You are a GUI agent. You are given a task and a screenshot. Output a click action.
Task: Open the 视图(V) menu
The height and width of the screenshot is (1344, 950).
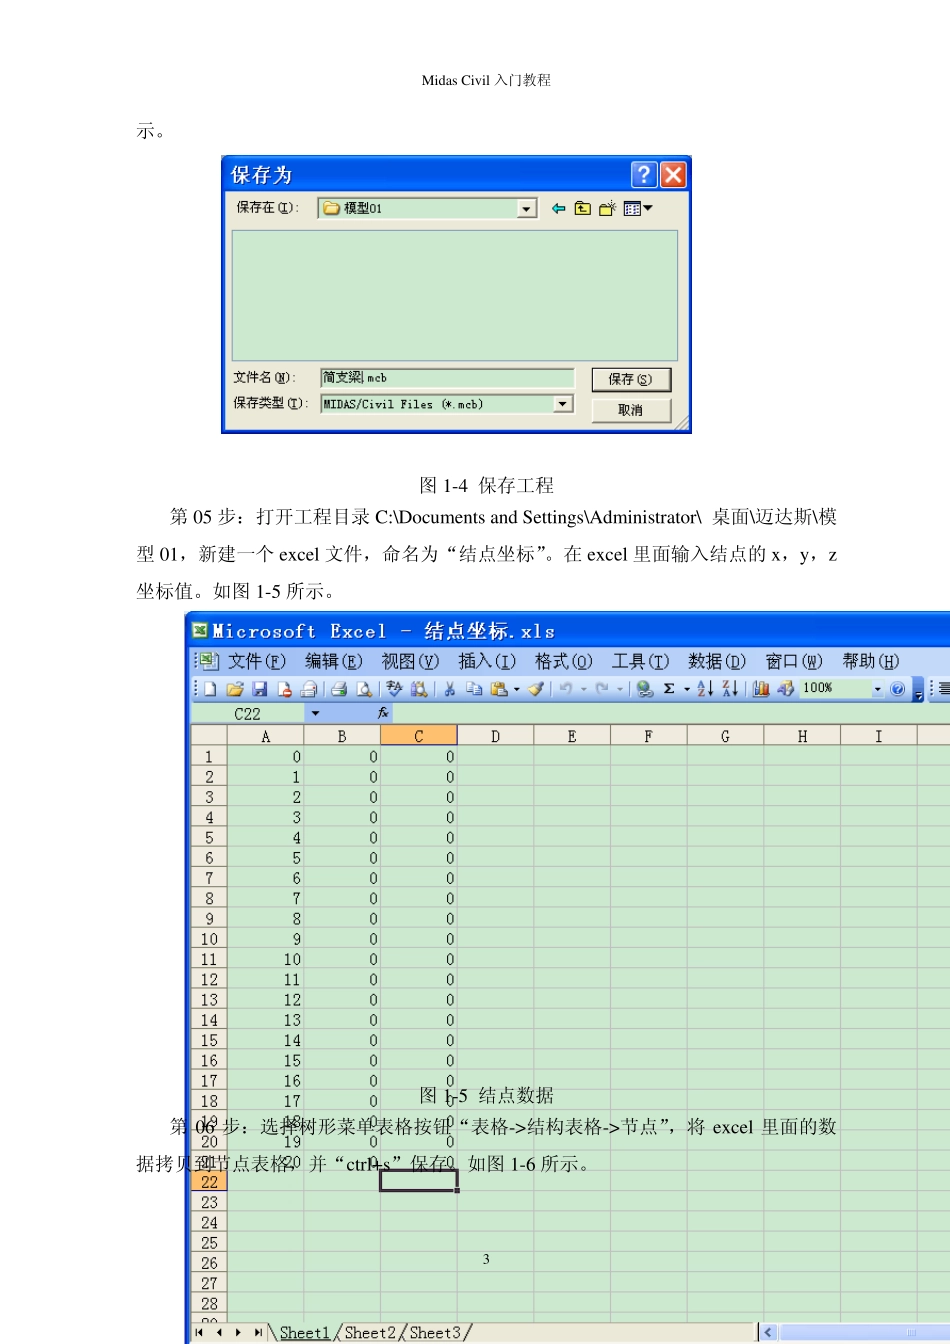click(x=410, y=661)
